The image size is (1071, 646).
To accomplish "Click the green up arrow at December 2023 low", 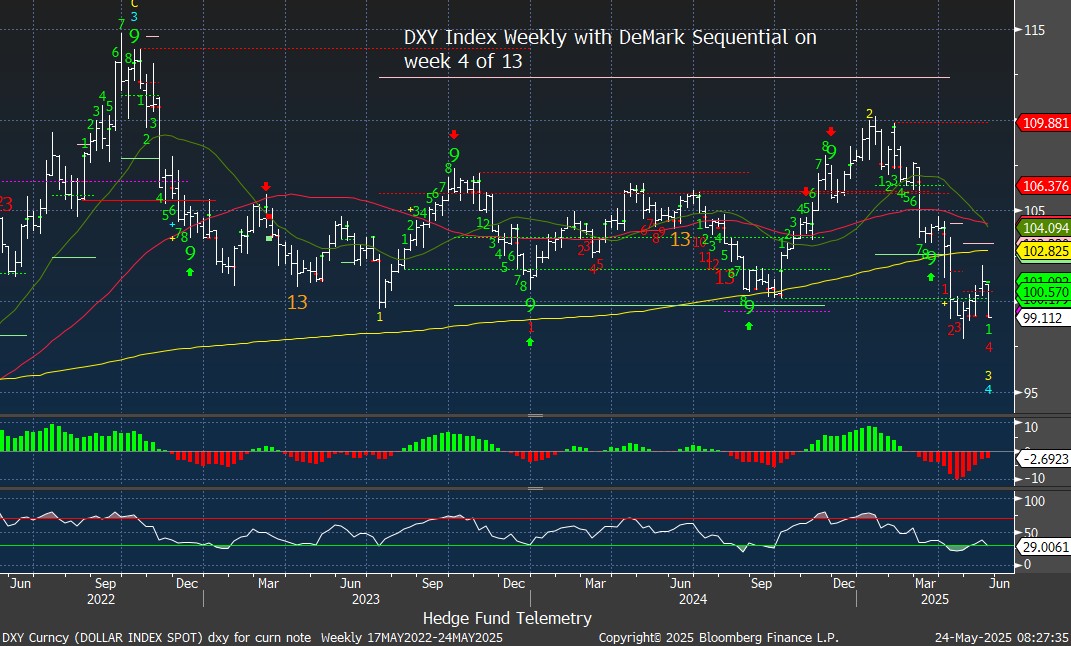I will 530,341.
